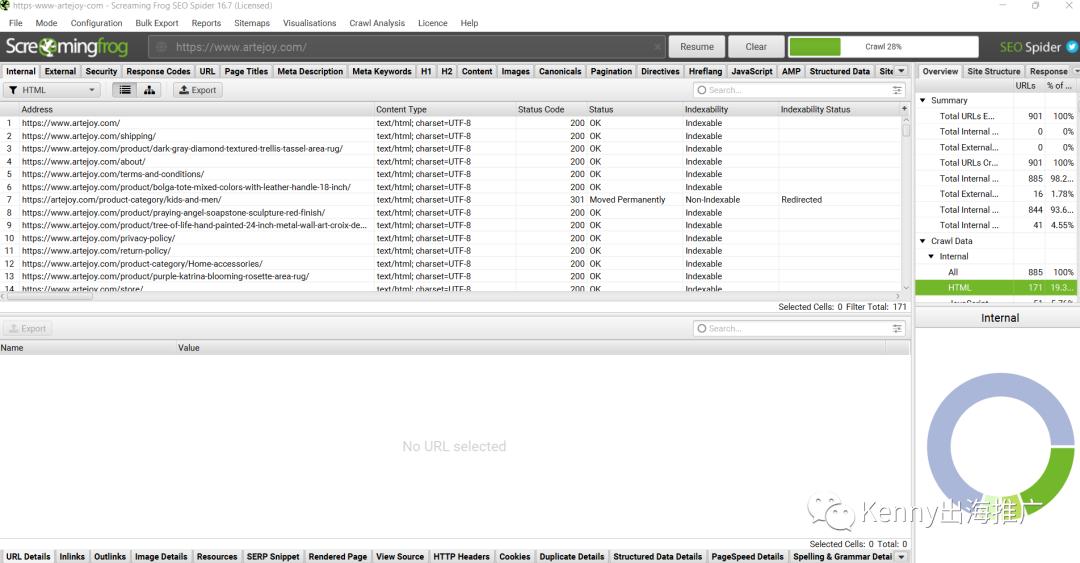Switch to tree view icon

click(x=150, y=90)
